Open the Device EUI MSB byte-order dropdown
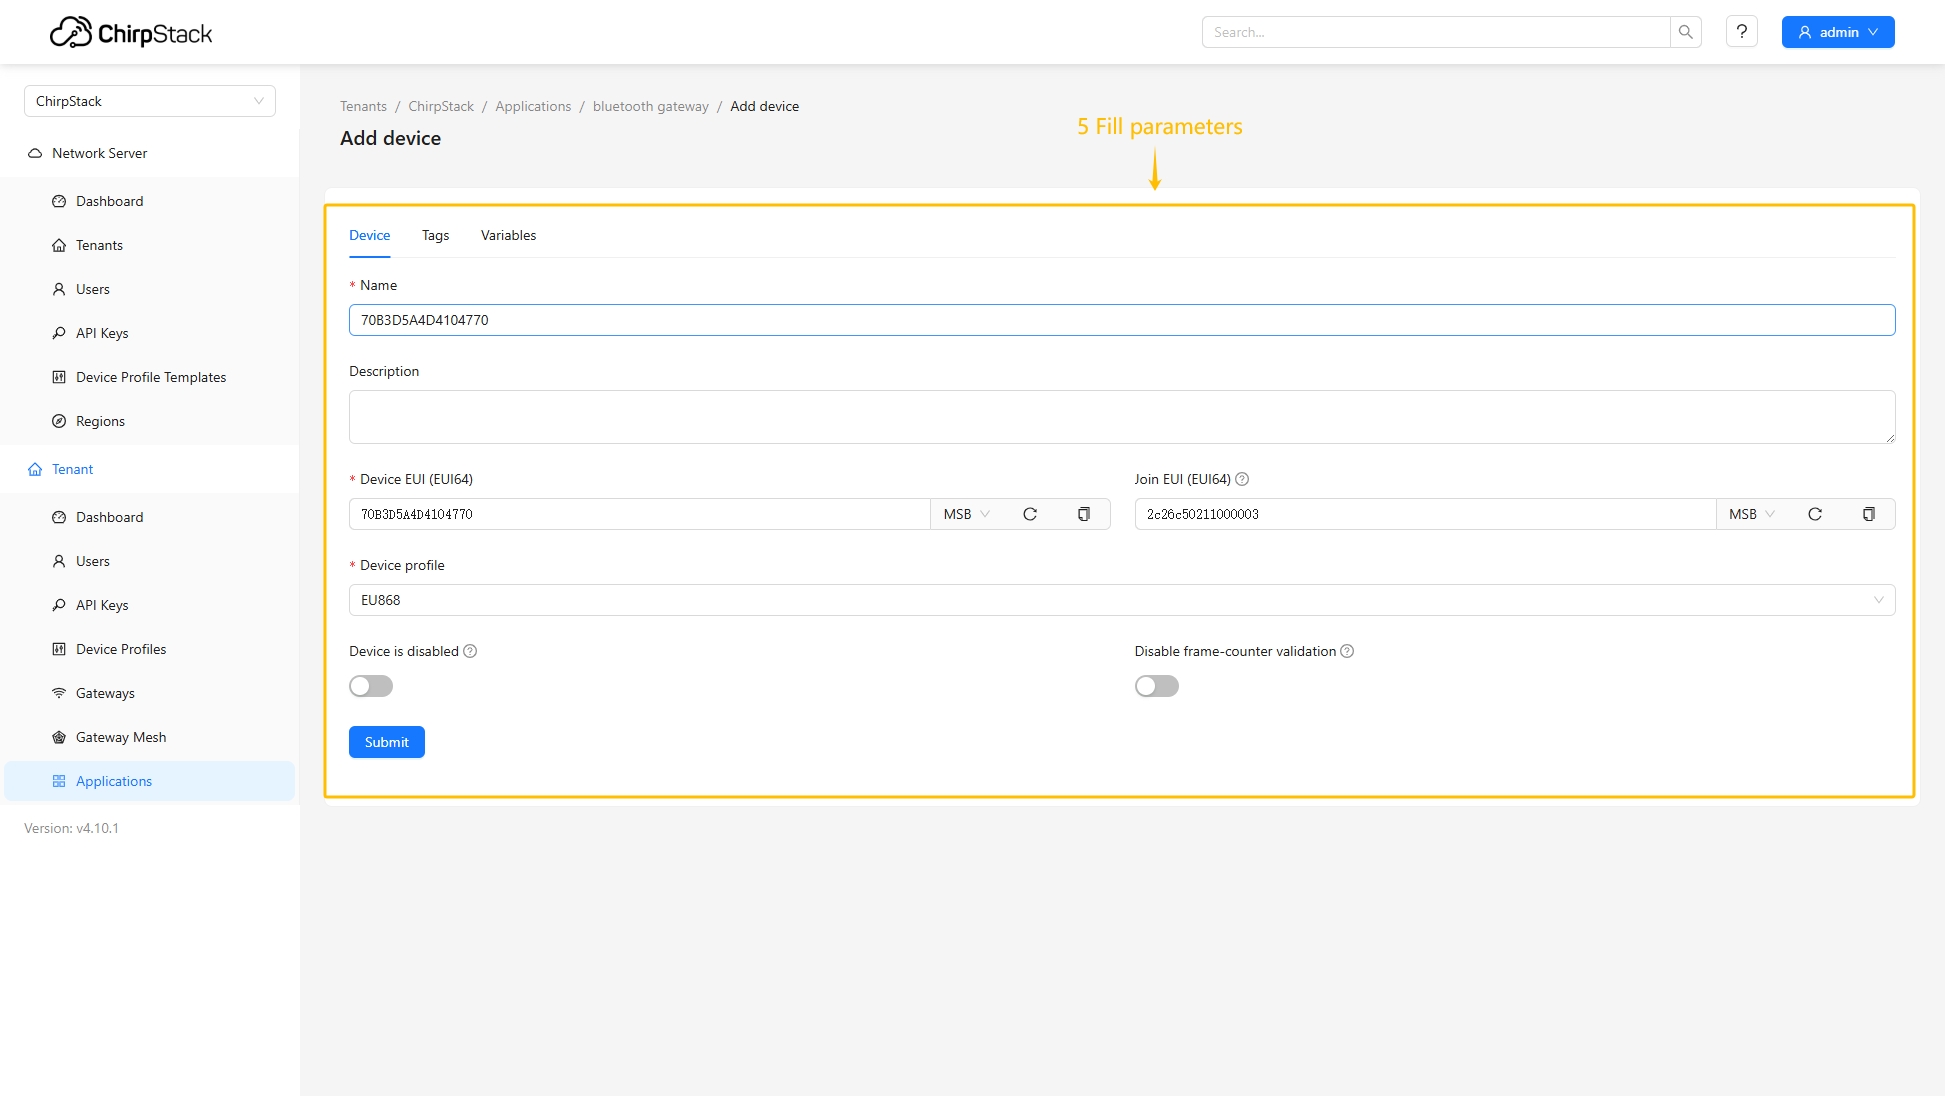This screenshot has height=1096, width=1945. click(966, 514)
